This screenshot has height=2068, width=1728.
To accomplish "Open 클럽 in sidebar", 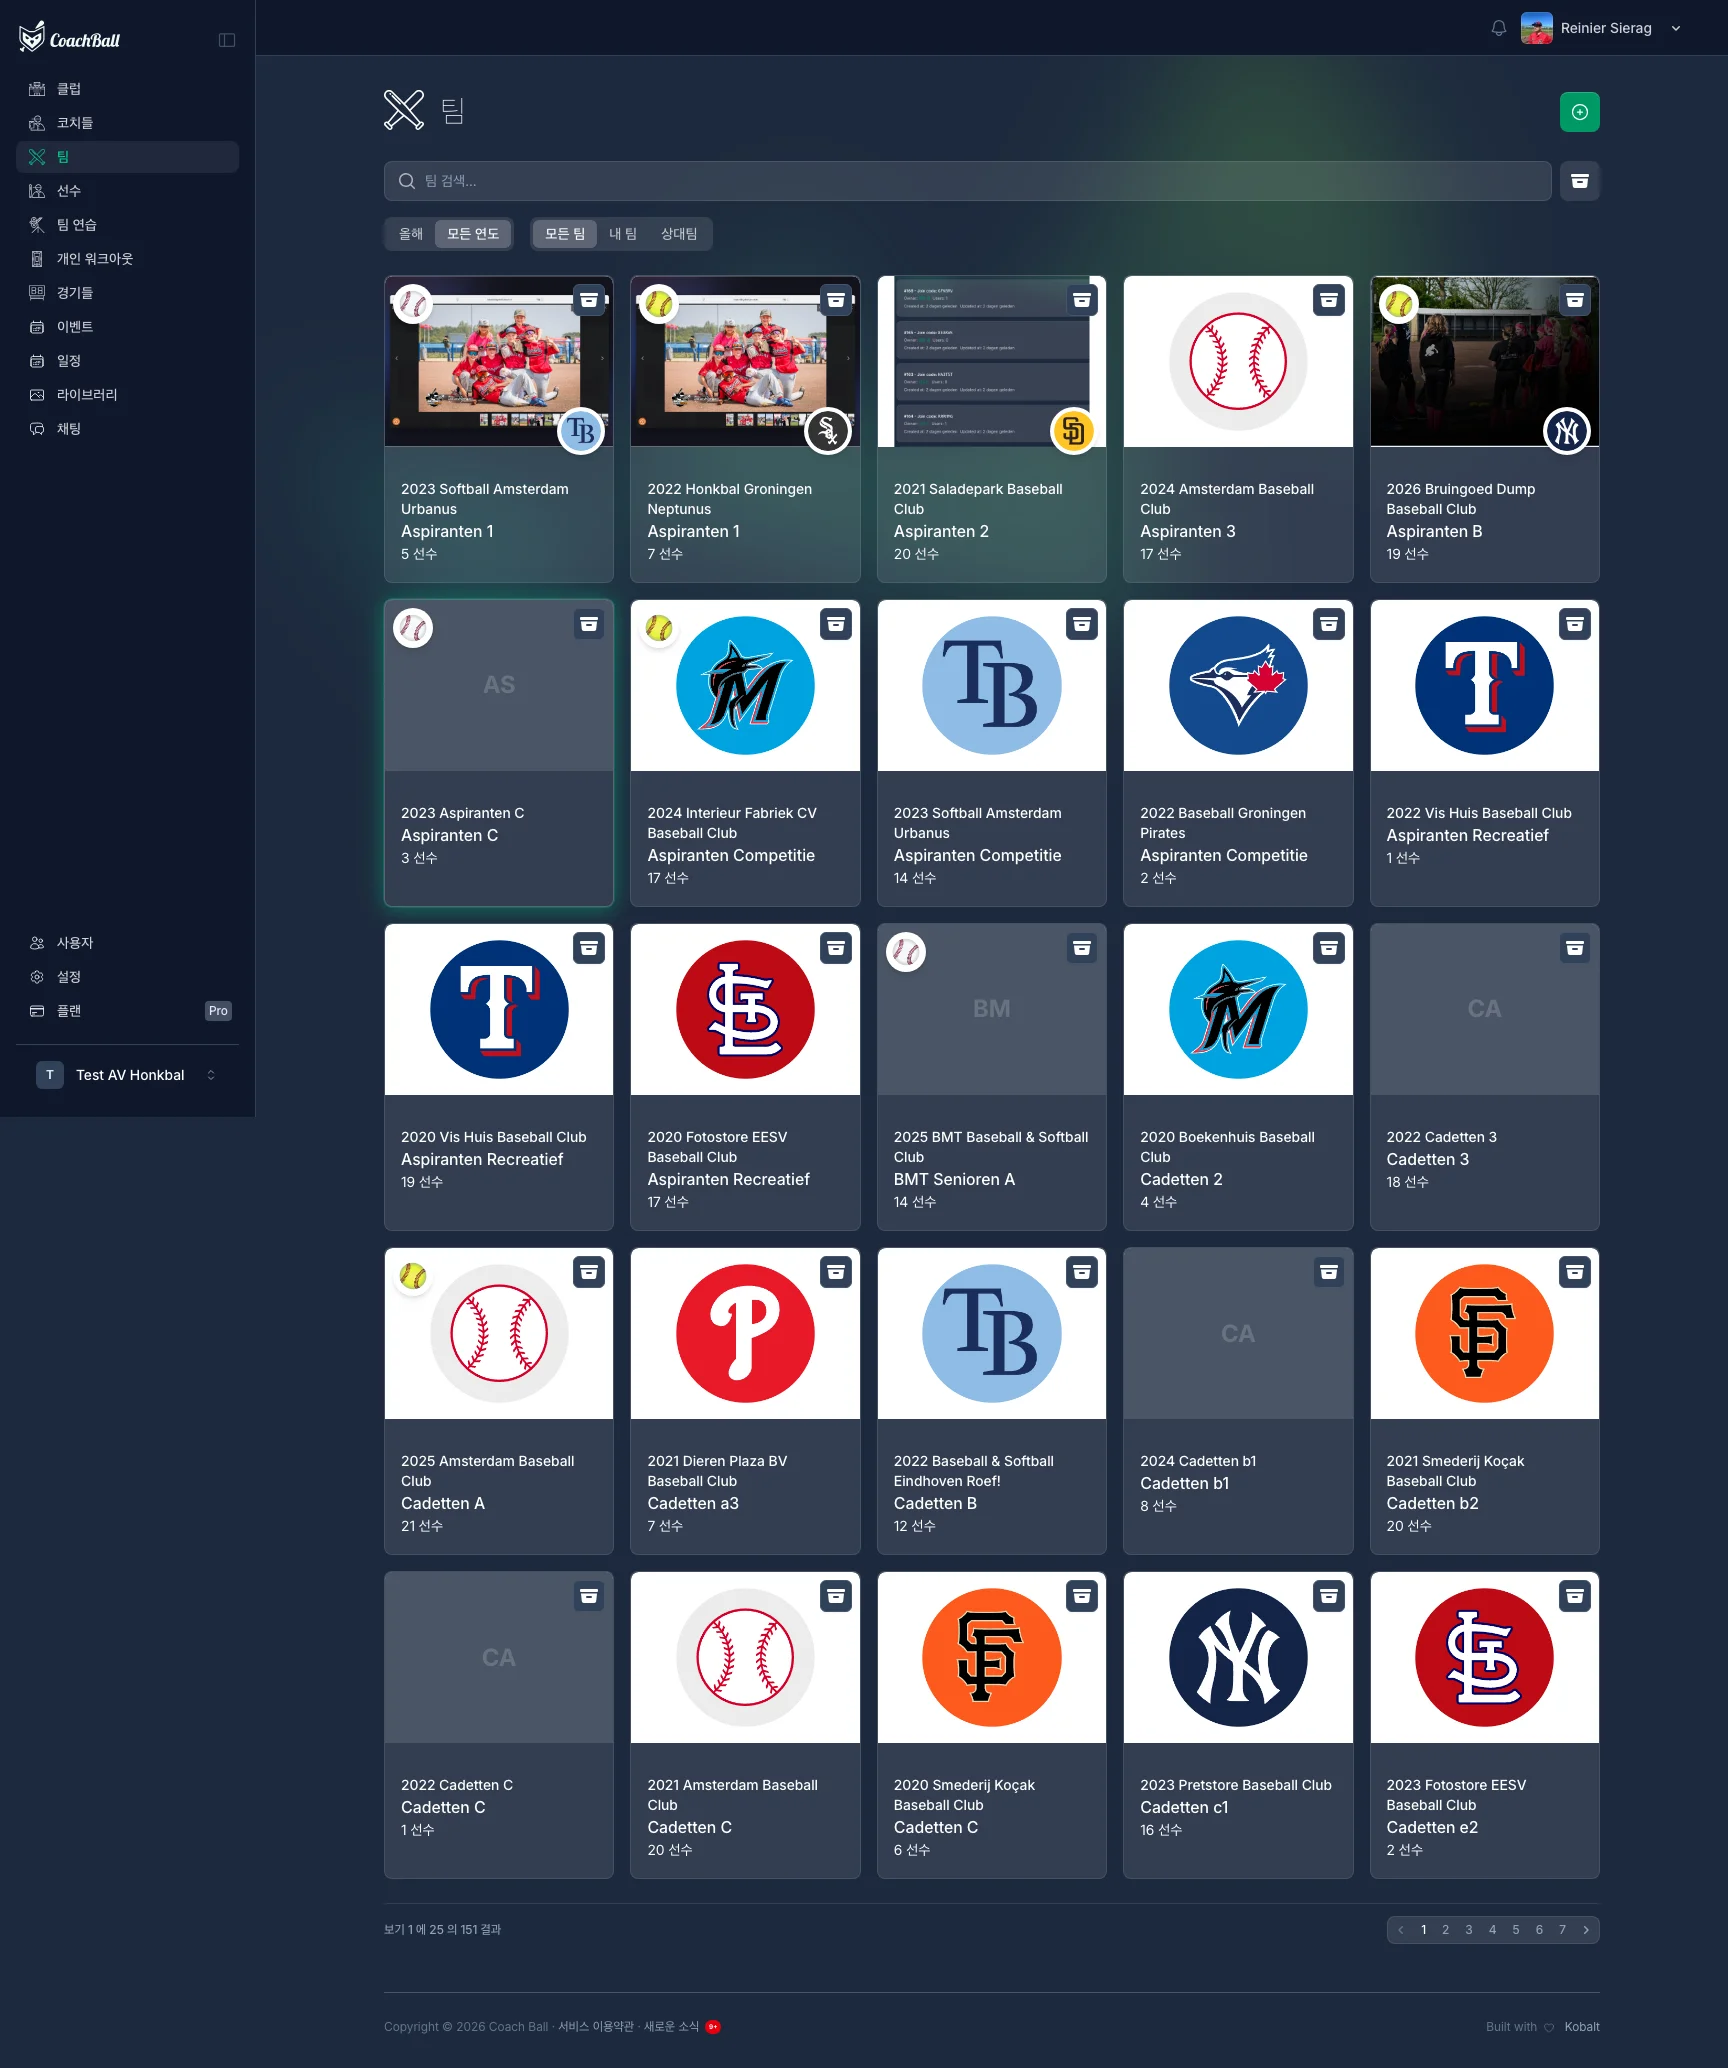I will 127,89.
